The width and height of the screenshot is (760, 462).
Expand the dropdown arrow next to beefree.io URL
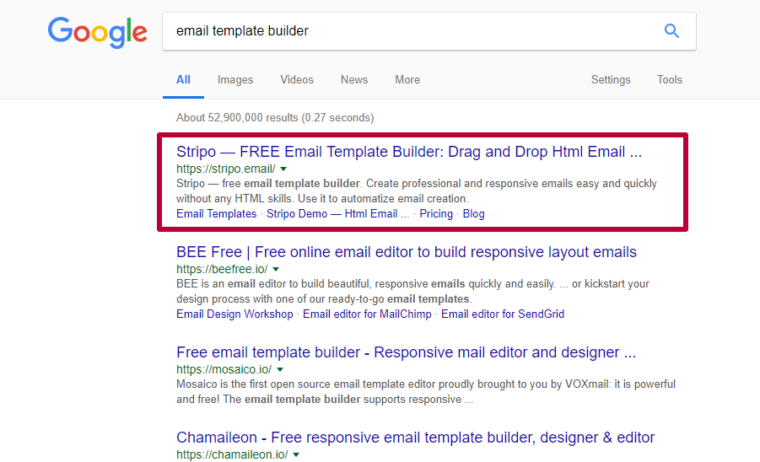click(x=276, y=270)
